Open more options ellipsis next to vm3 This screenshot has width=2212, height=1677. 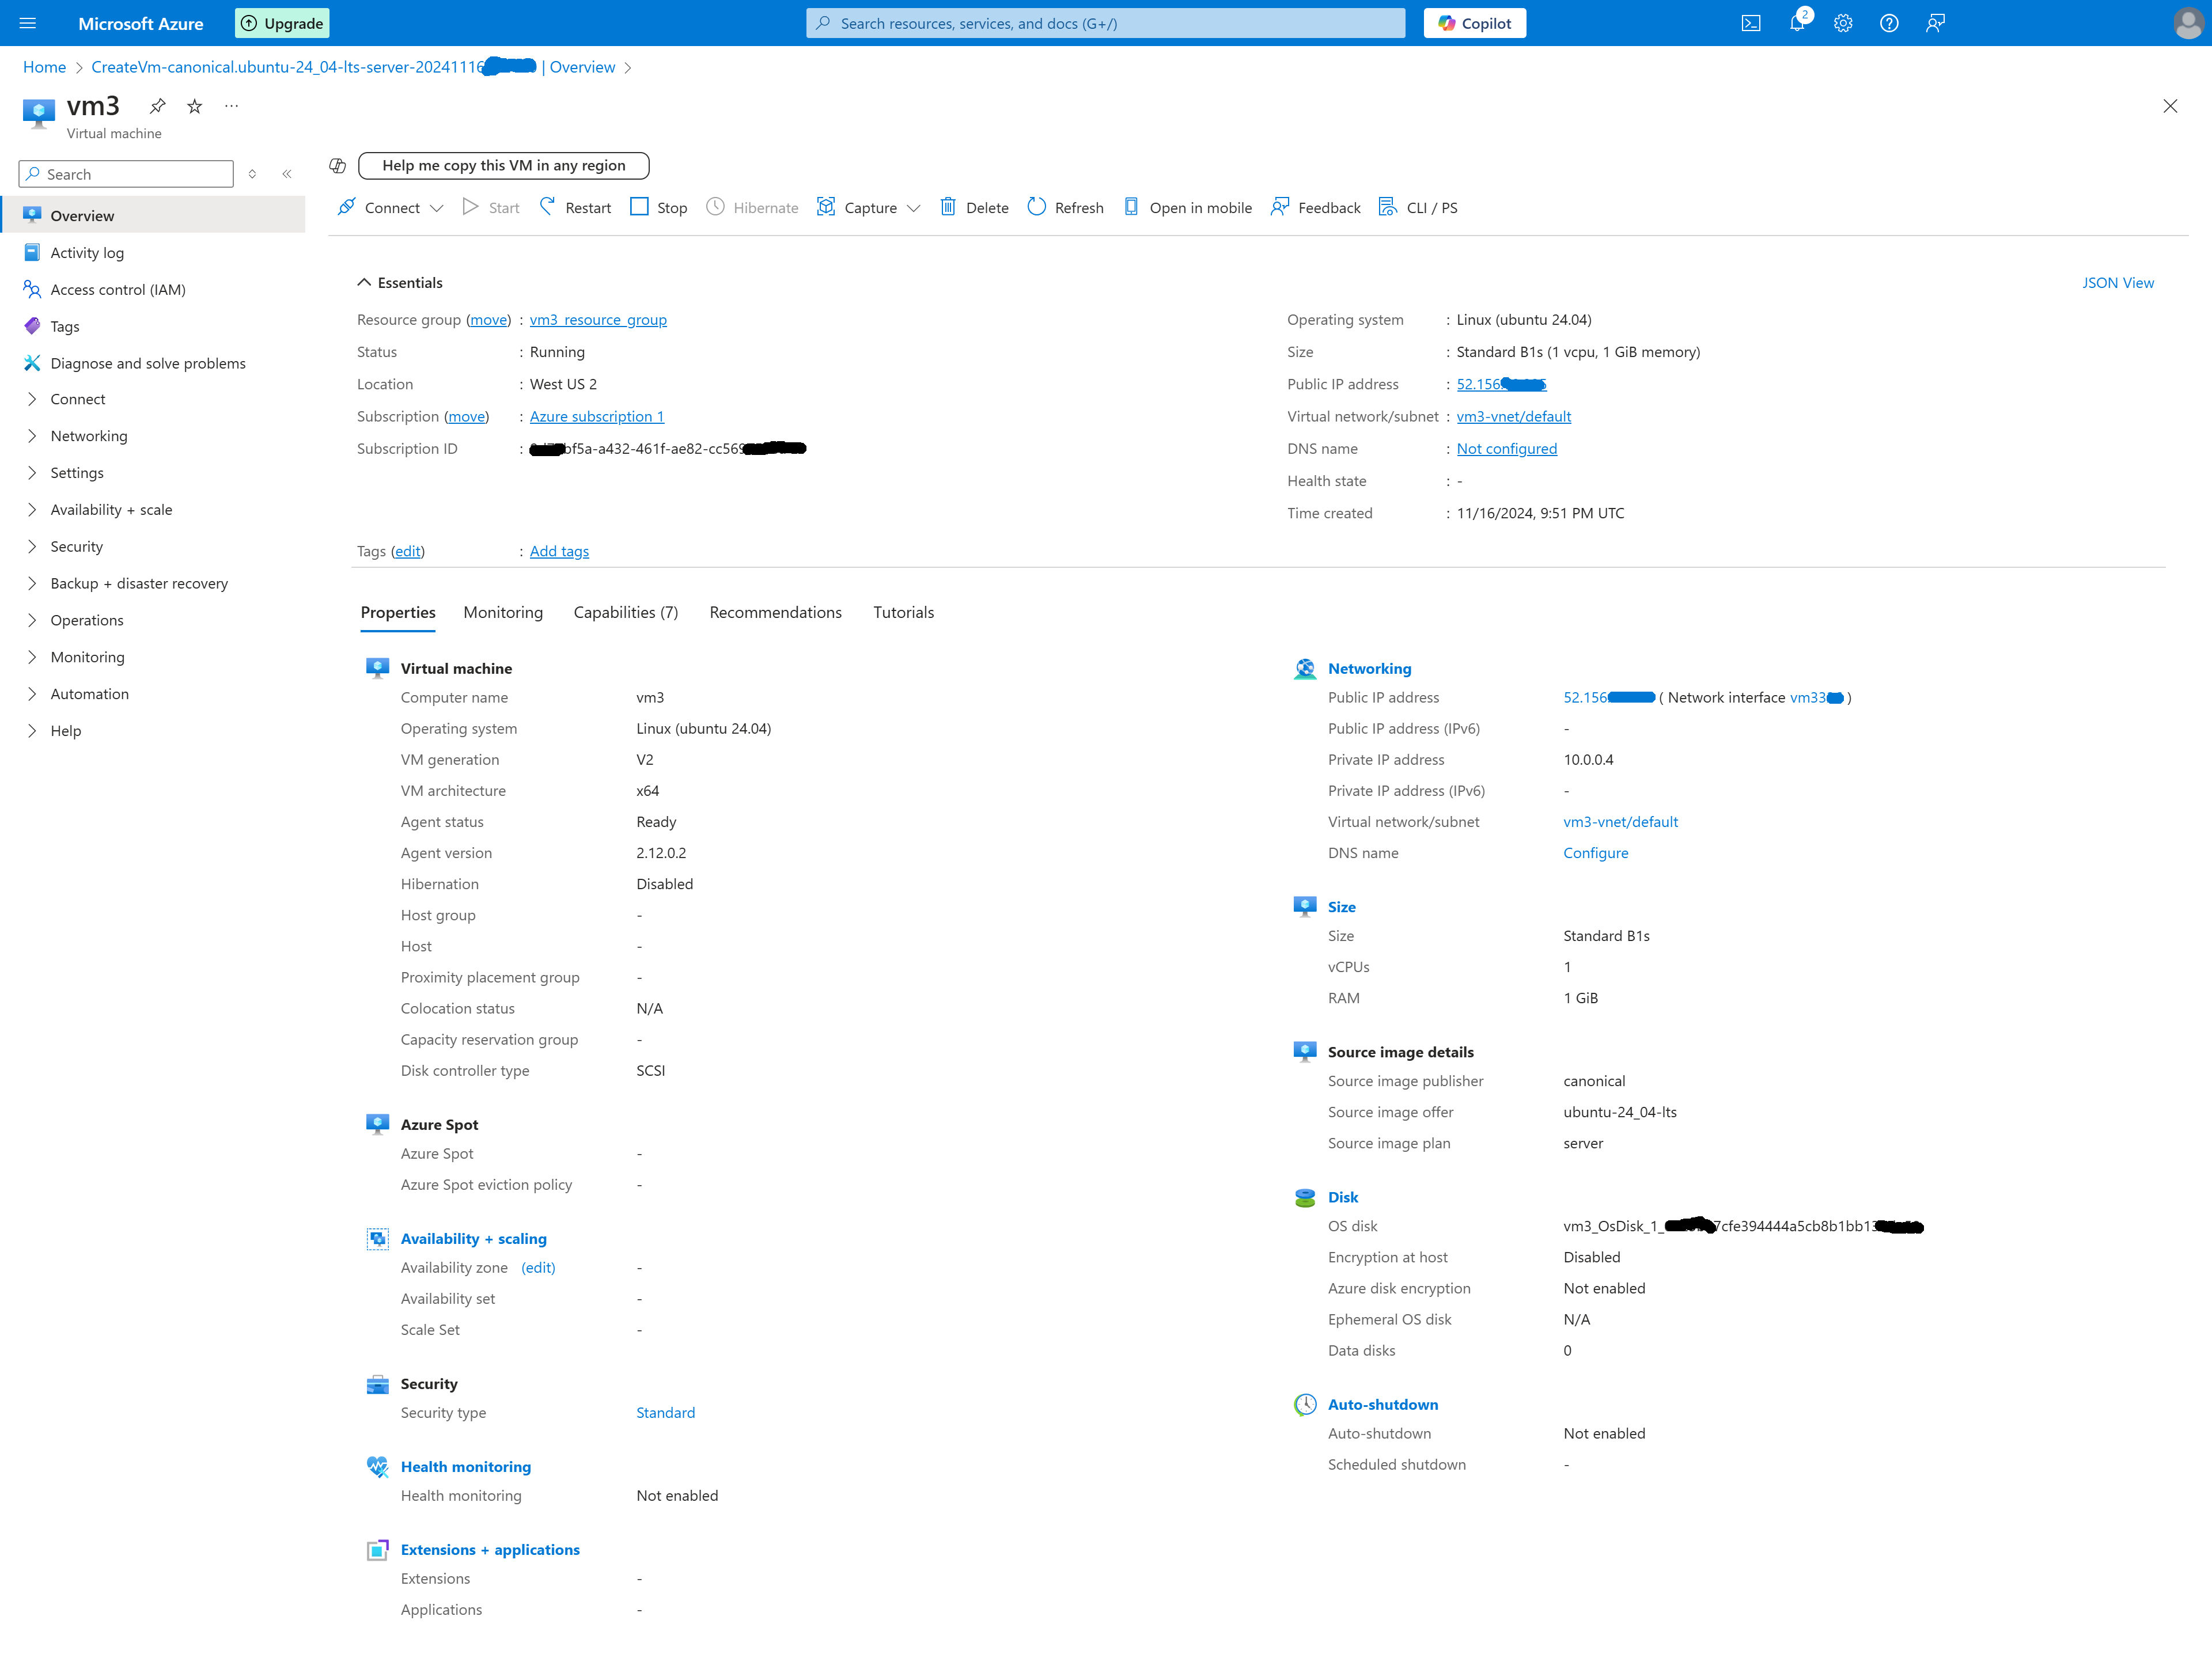(x=231, y=106)
